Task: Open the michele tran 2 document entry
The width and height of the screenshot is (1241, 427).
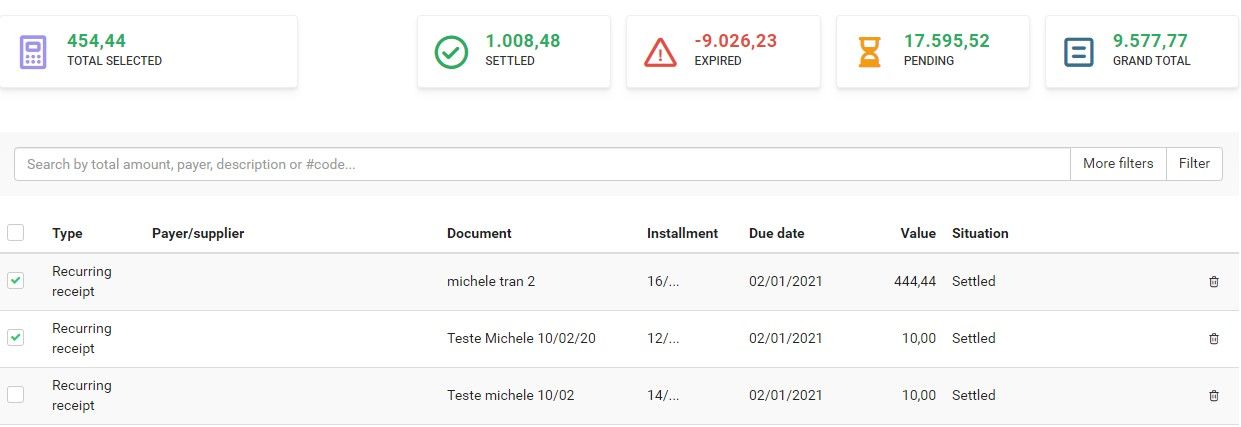Action: coord(491,282)
